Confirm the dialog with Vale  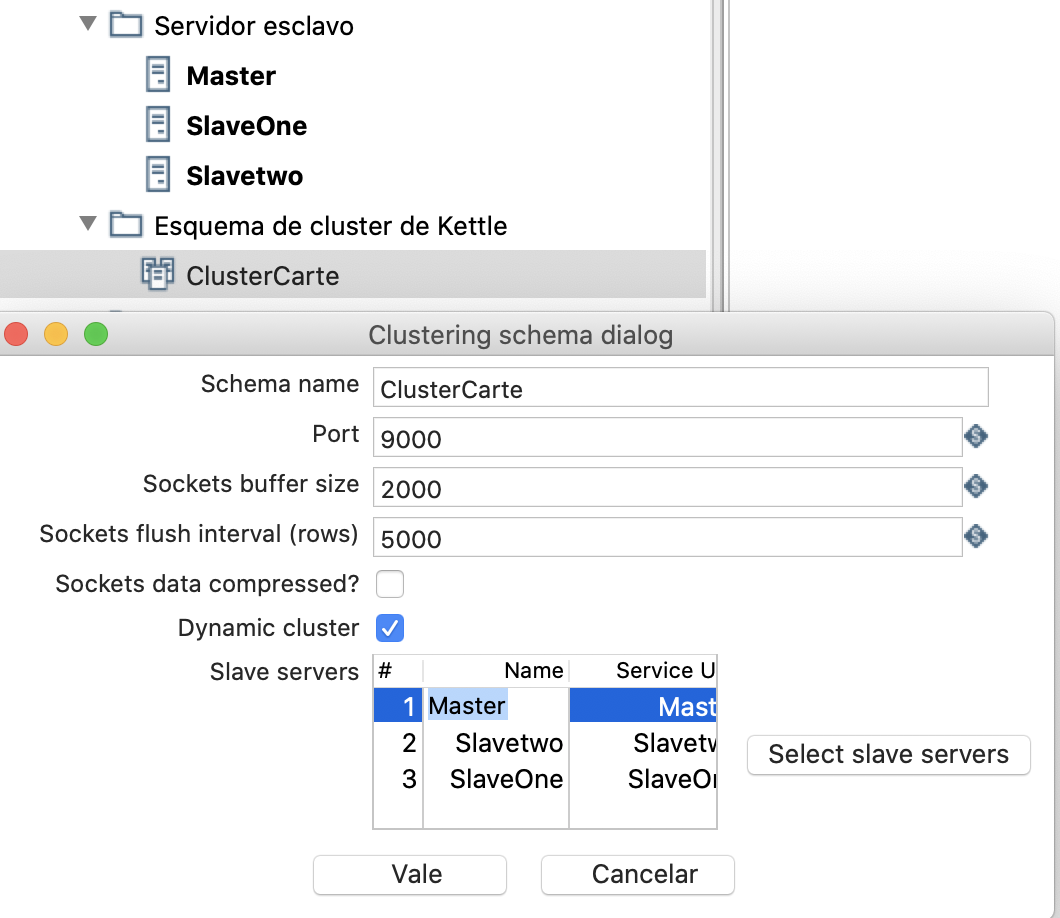pos(409,874)
